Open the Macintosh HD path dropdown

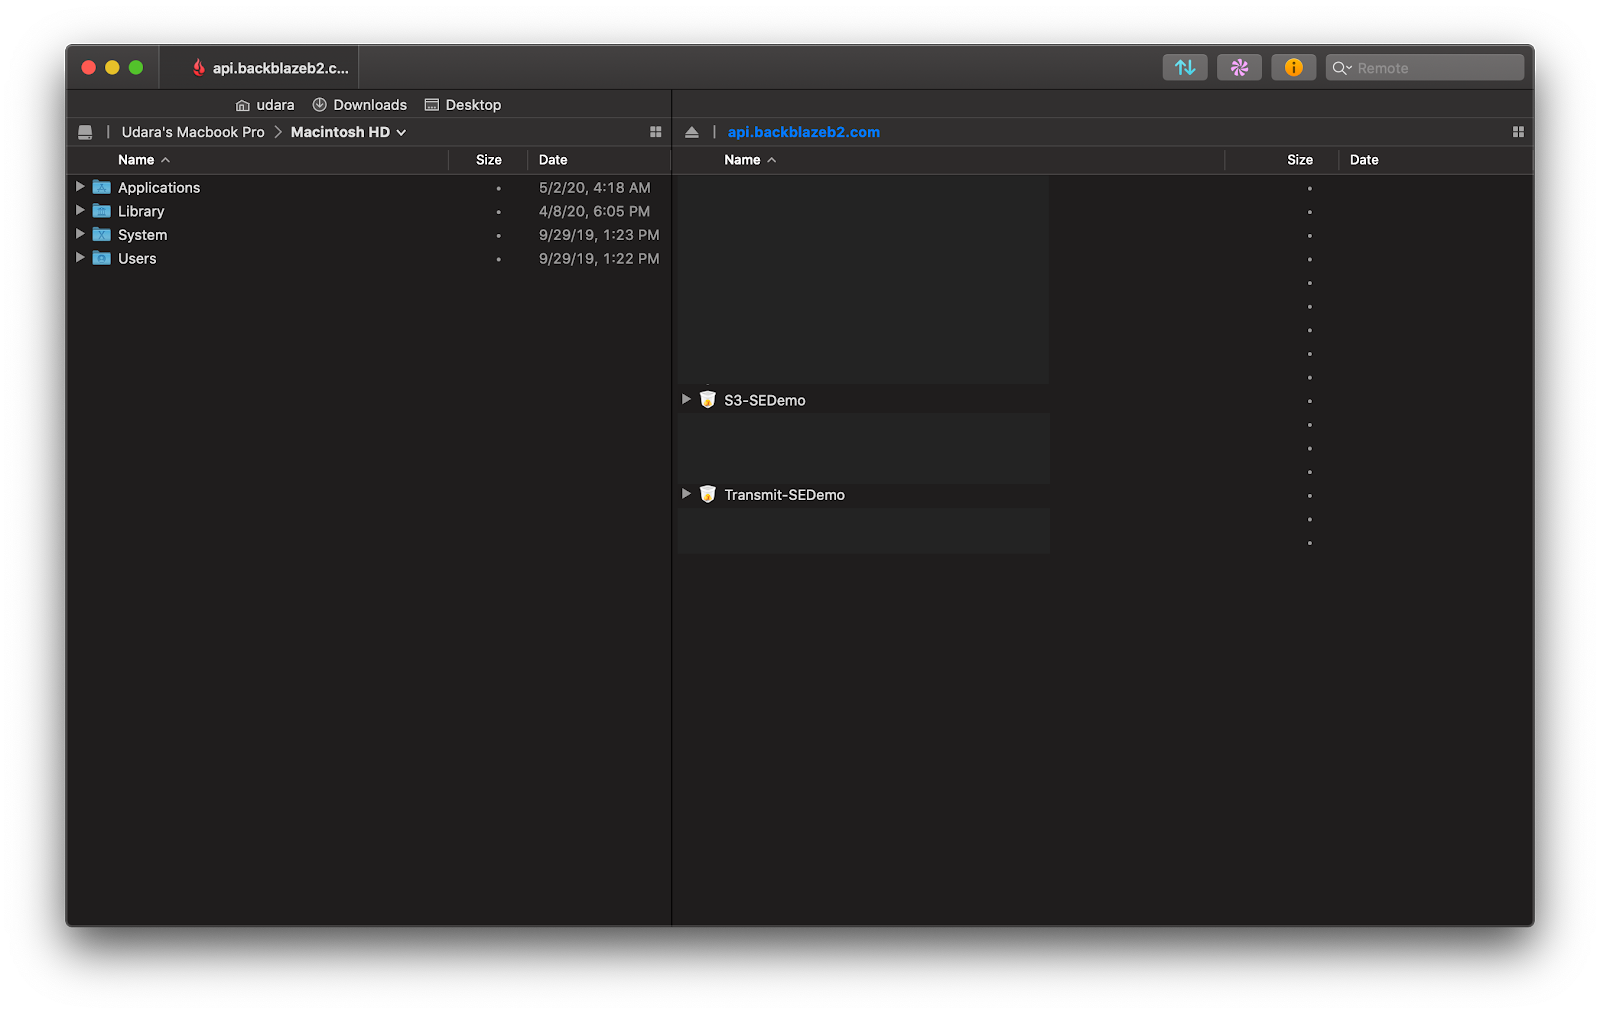tap(348, 132)
